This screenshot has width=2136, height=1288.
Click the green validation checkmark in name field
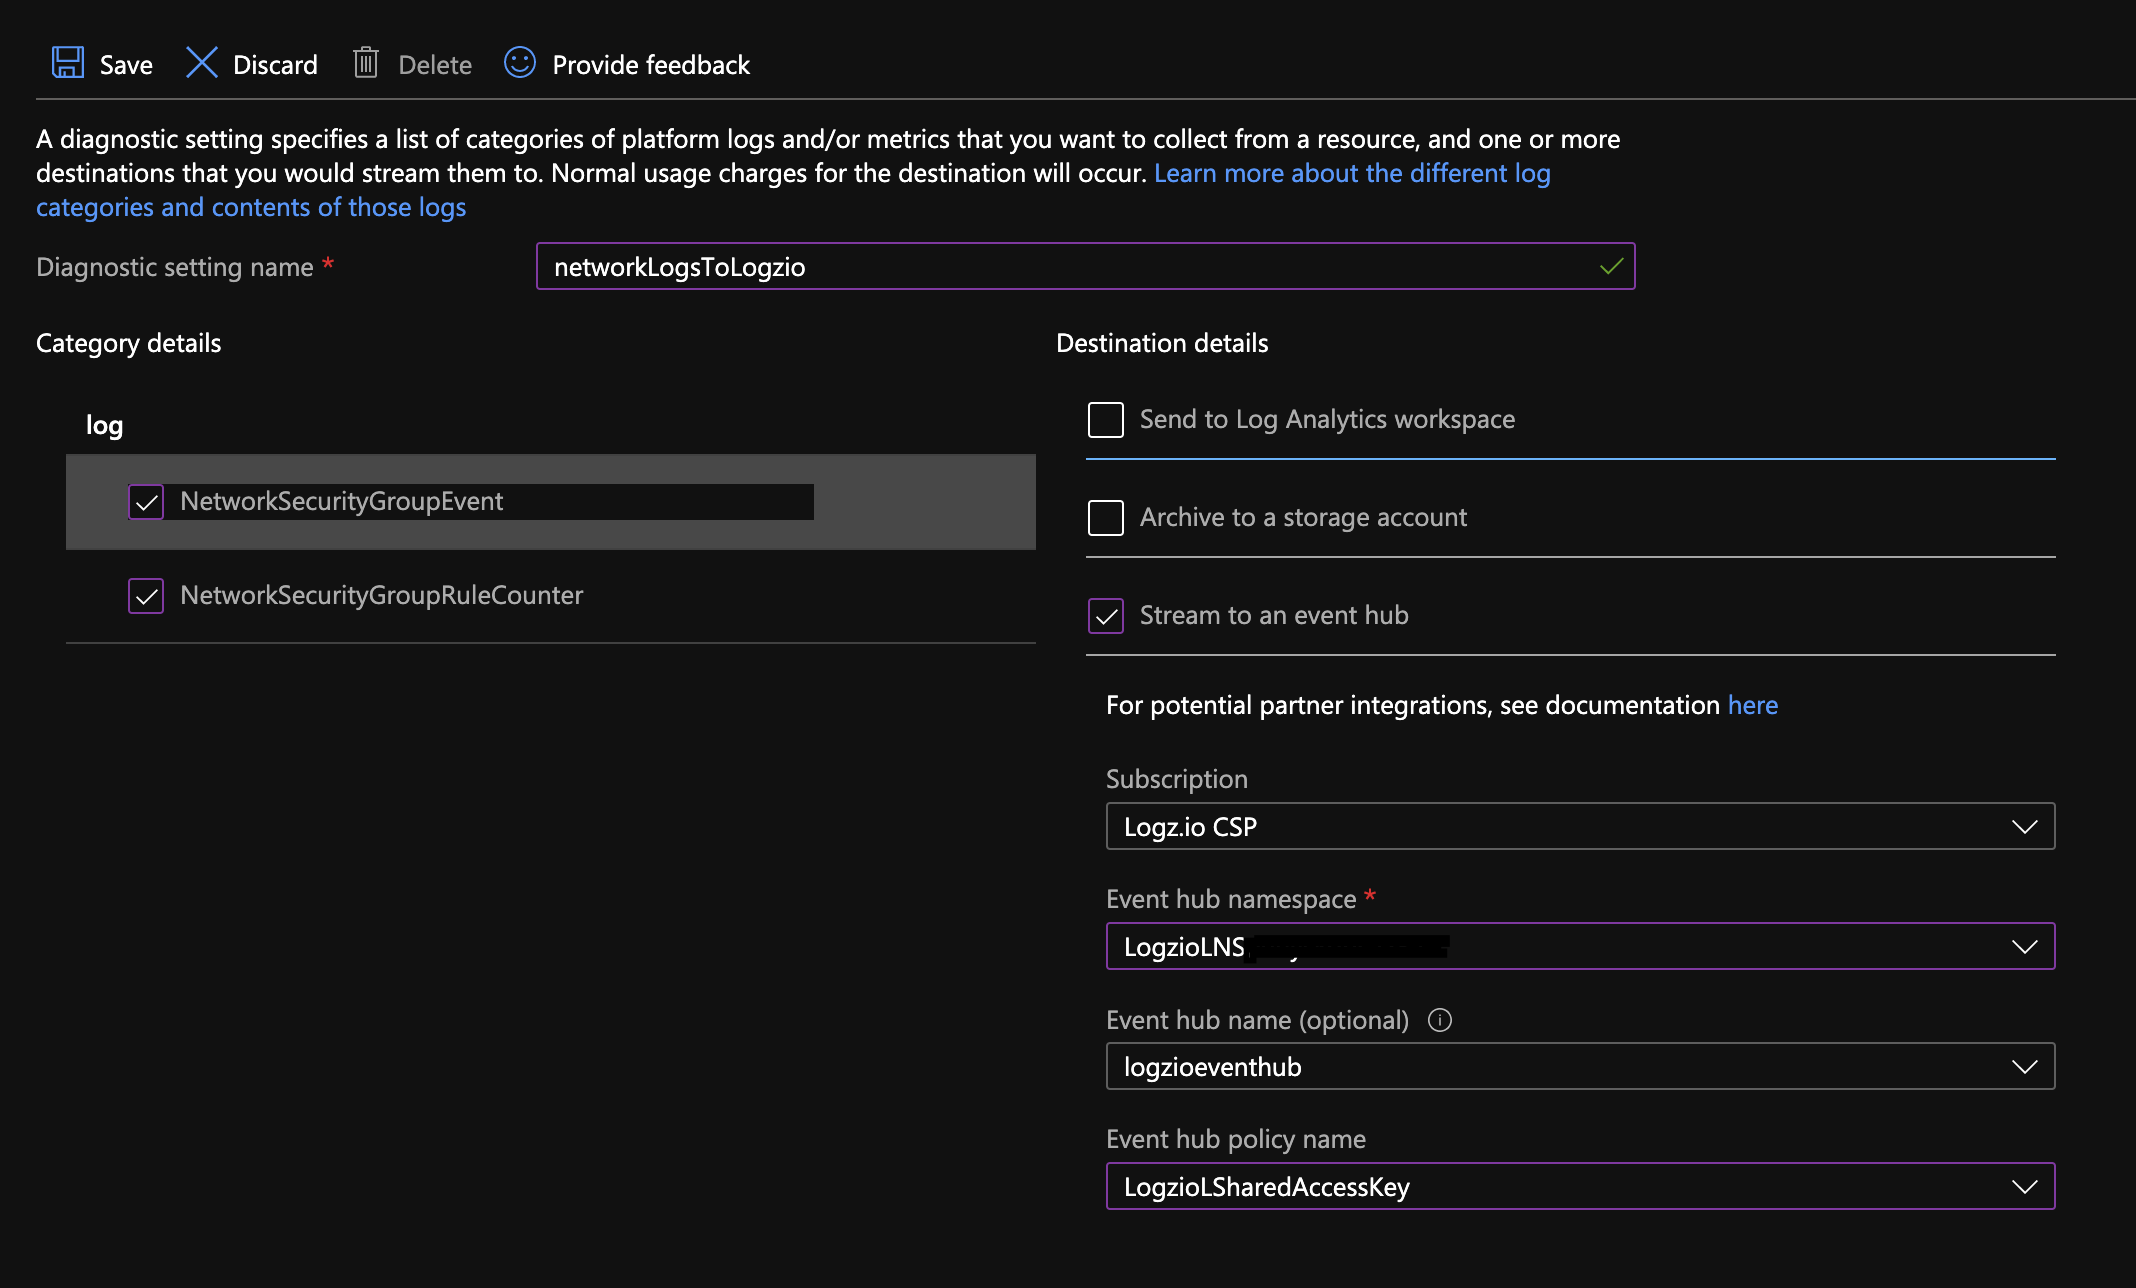(x=1611, y=267)
